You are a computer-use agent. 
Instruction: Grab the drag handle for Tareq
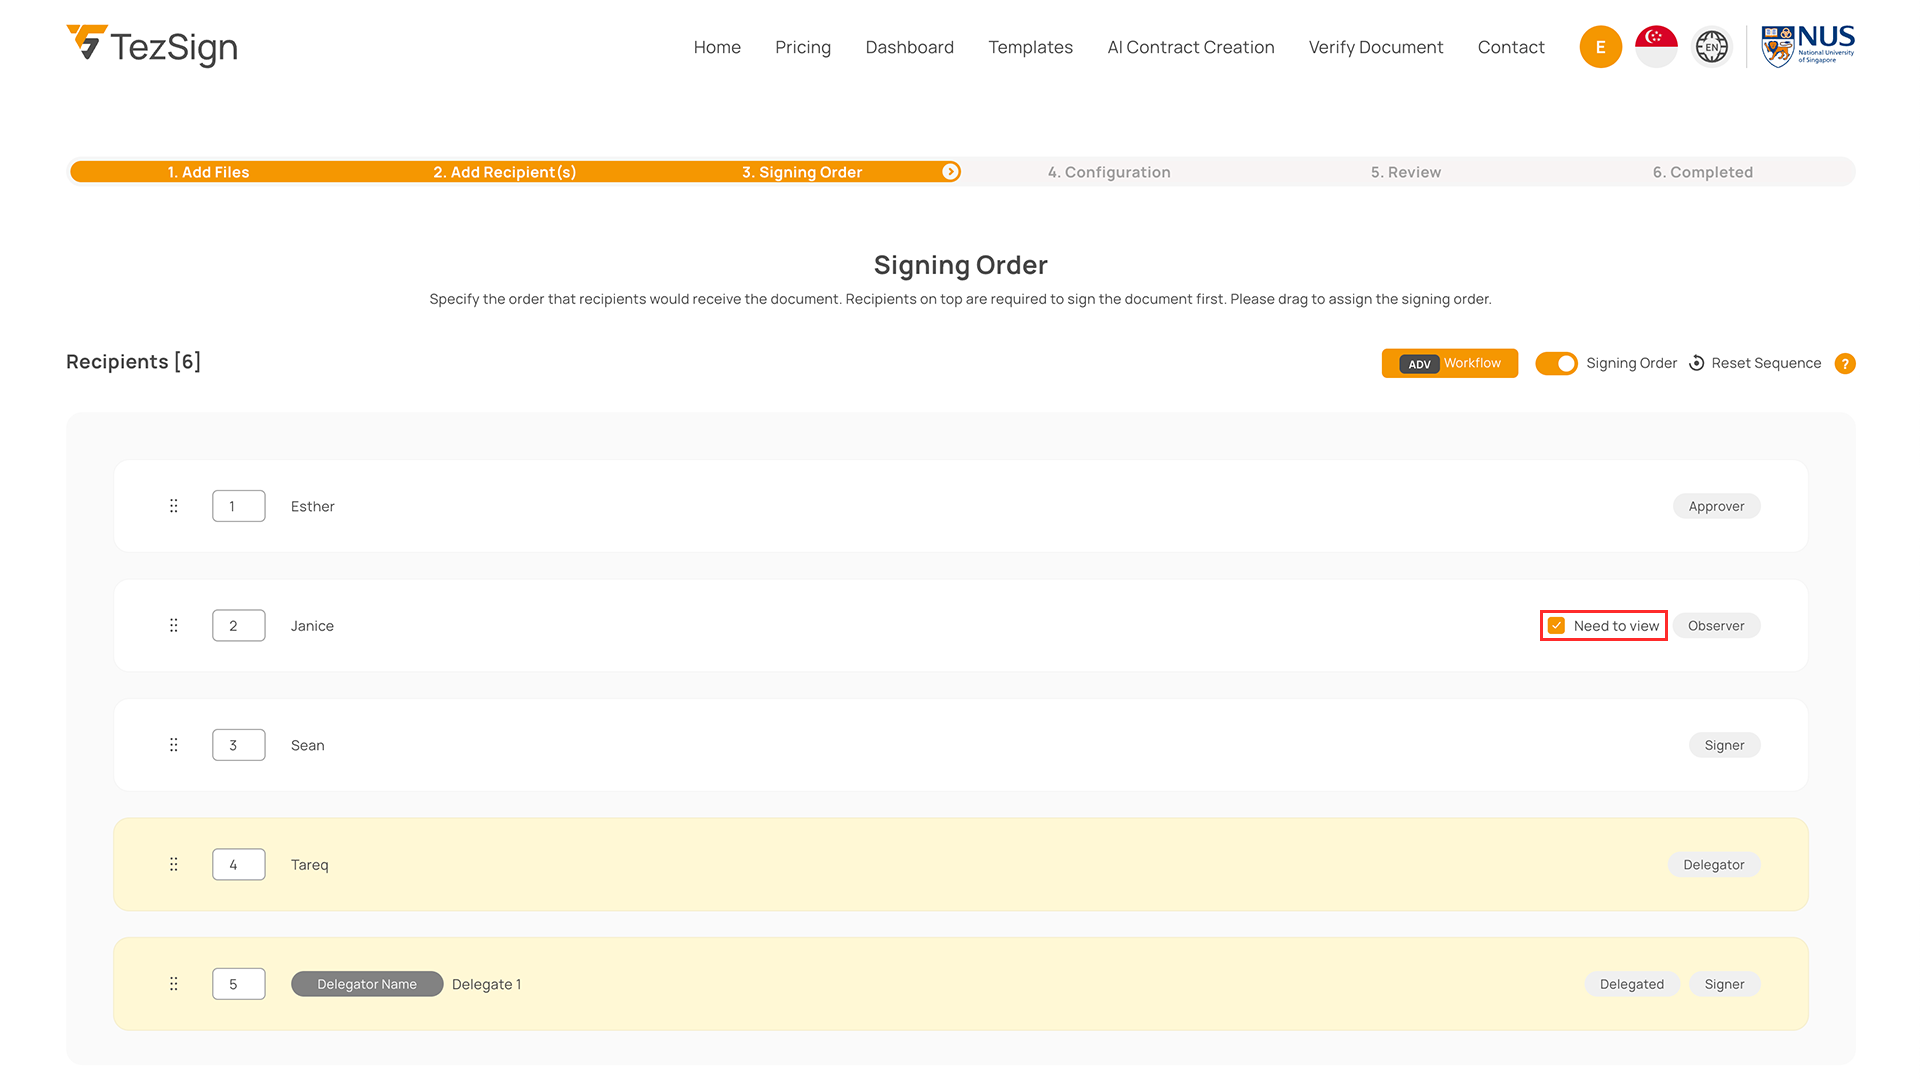pyautogui.click(x=174, y=864)
